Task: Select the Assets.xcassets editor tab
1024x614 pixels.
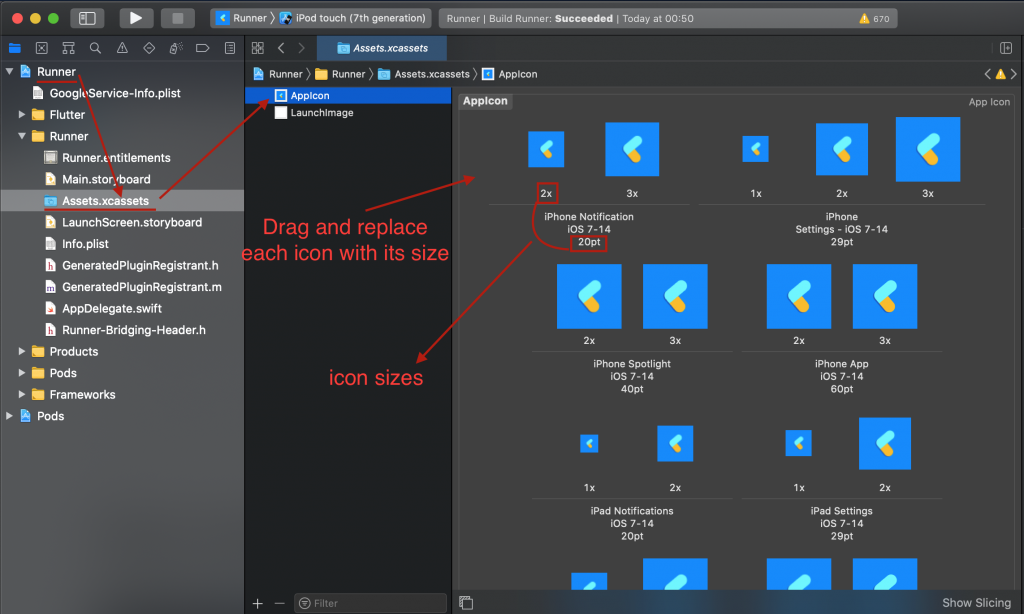Action: 382,48
